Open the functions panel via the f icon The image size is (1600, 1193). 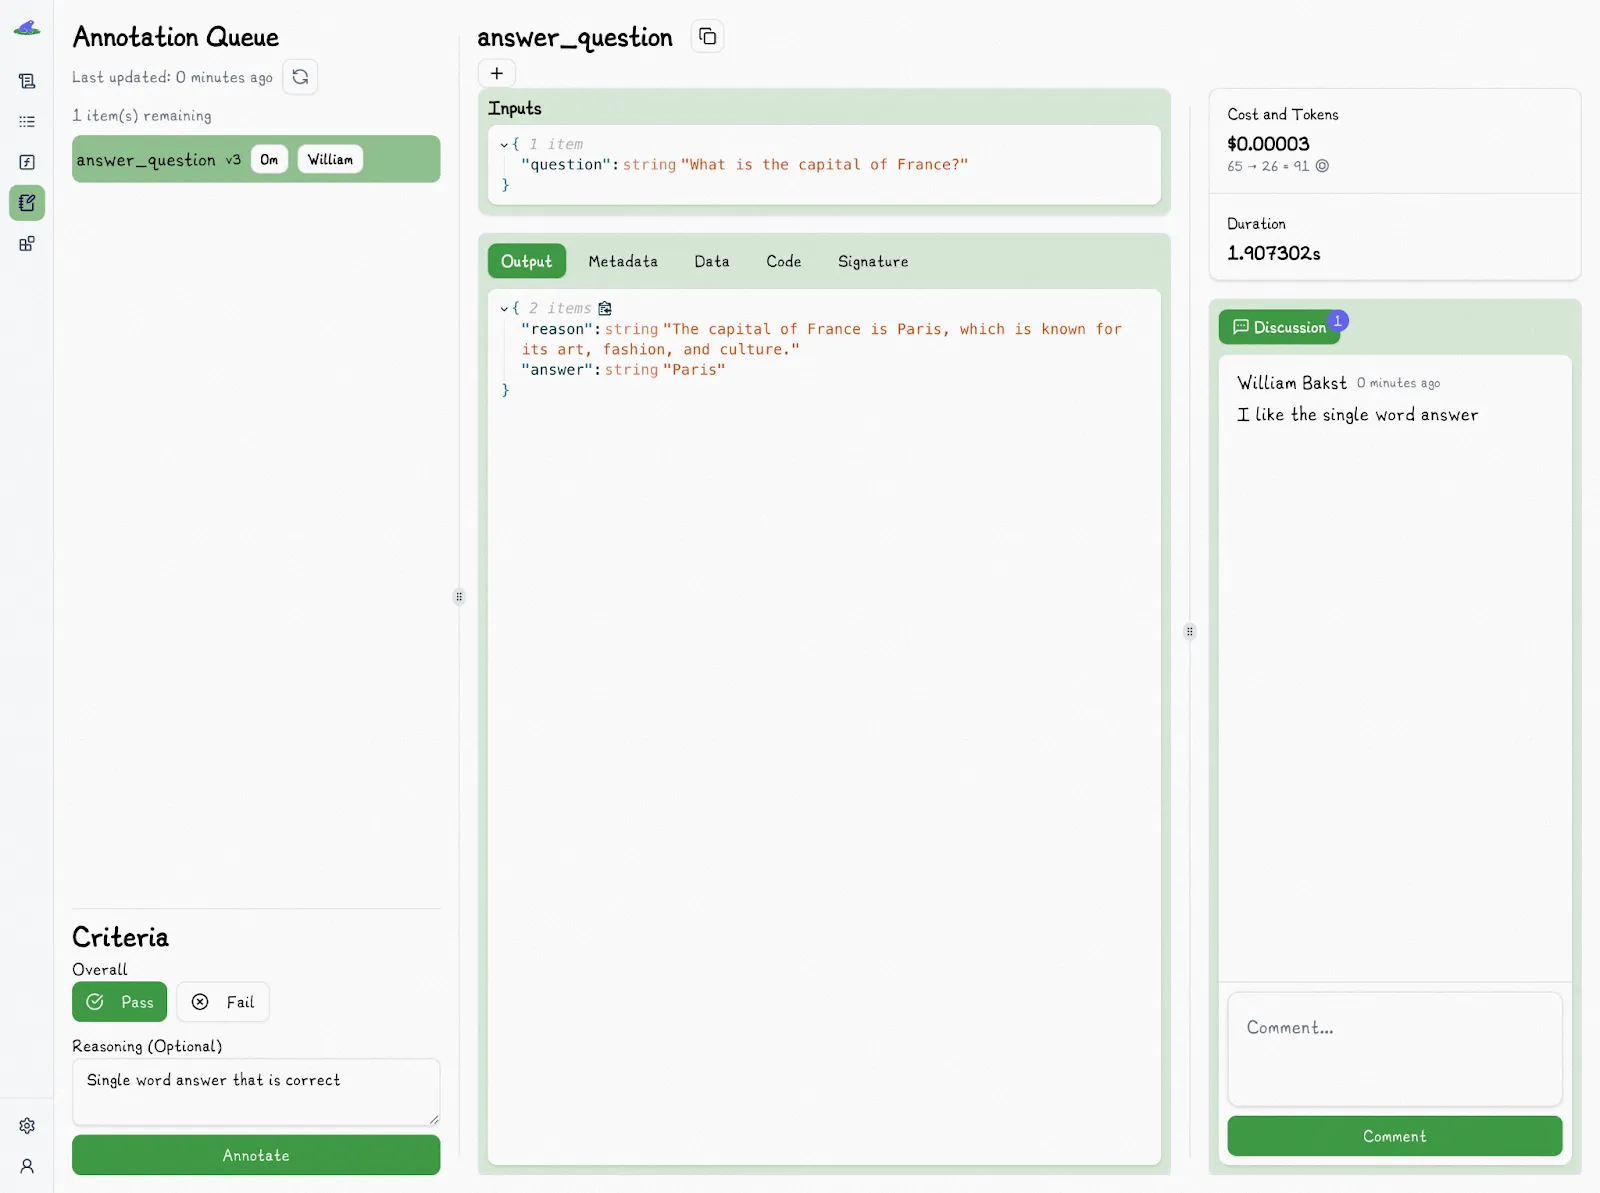tap(27, 162)
